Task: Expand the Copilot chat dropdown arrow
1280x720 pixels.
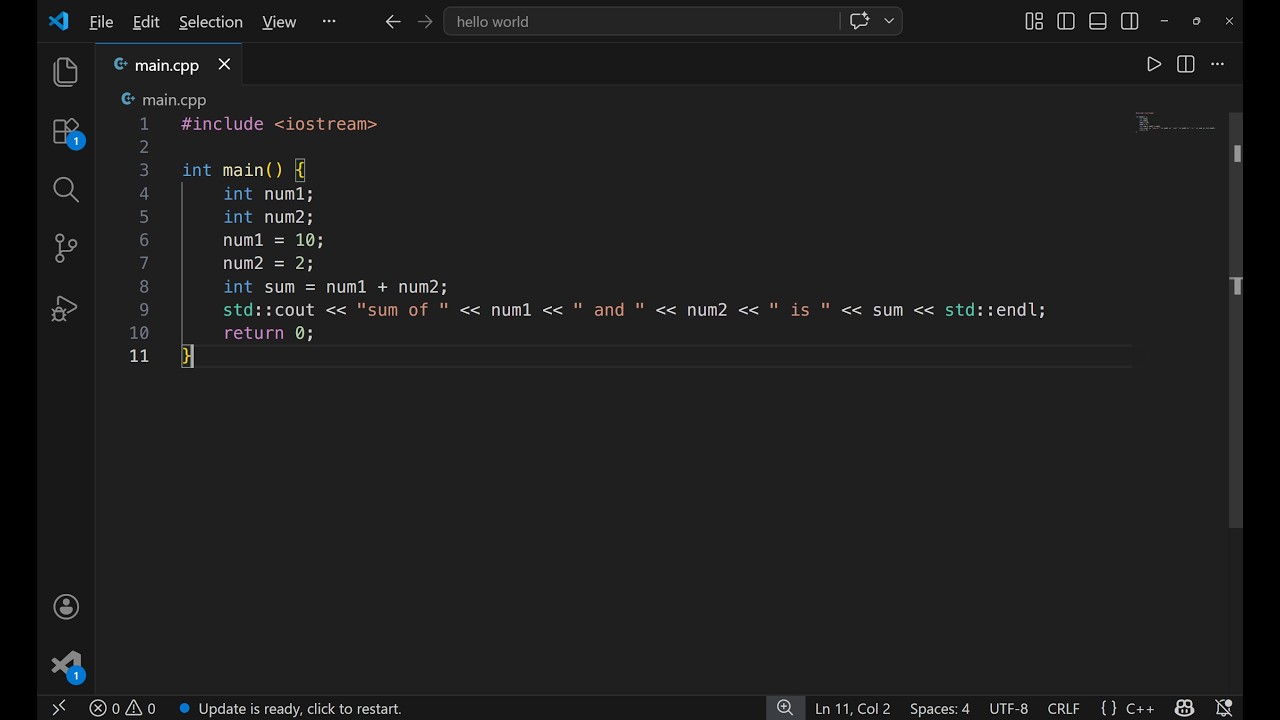Action: [888, 21]
